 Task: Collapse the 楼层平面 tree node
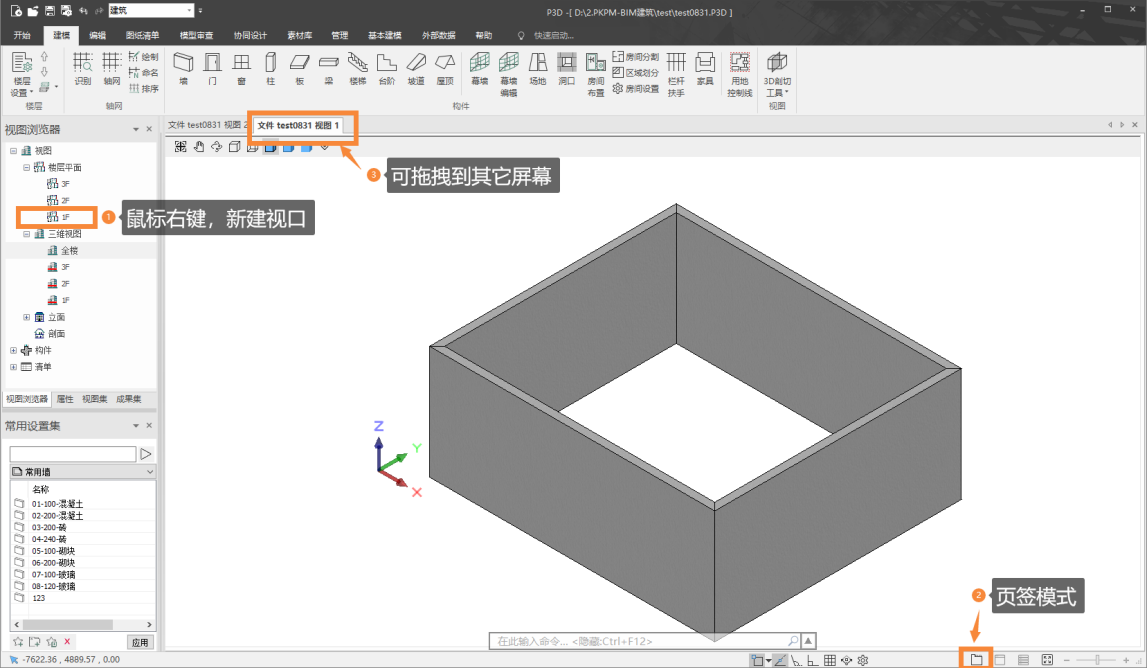[27, 168]
